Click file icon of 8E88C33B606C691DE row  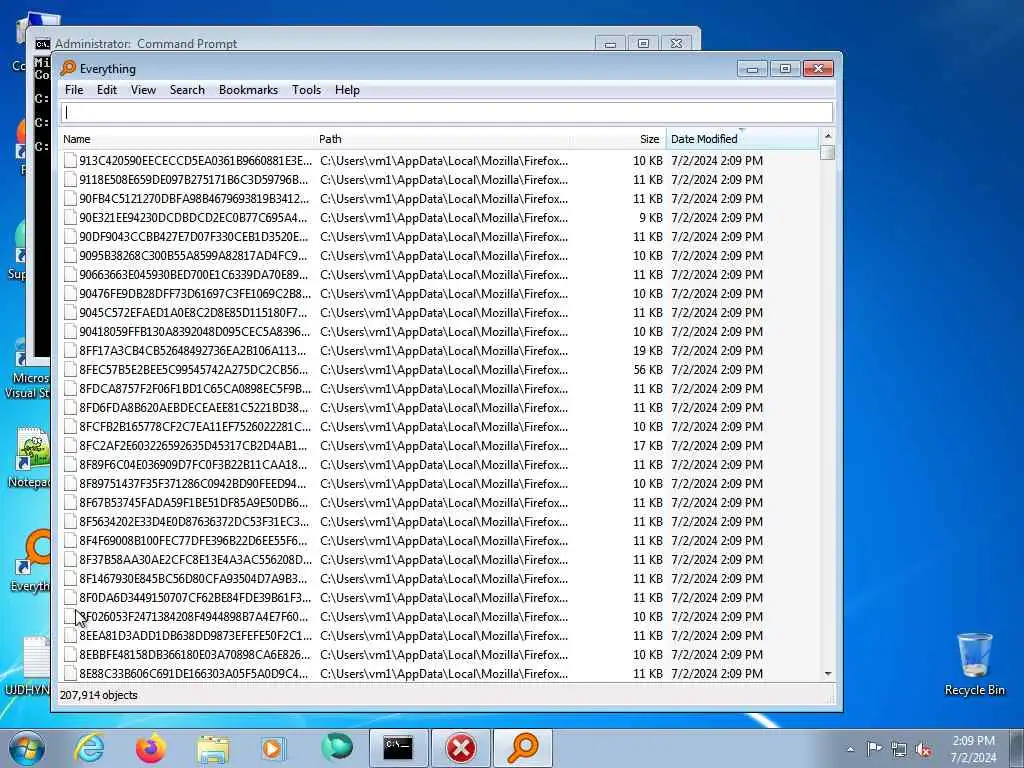(70, 673)
